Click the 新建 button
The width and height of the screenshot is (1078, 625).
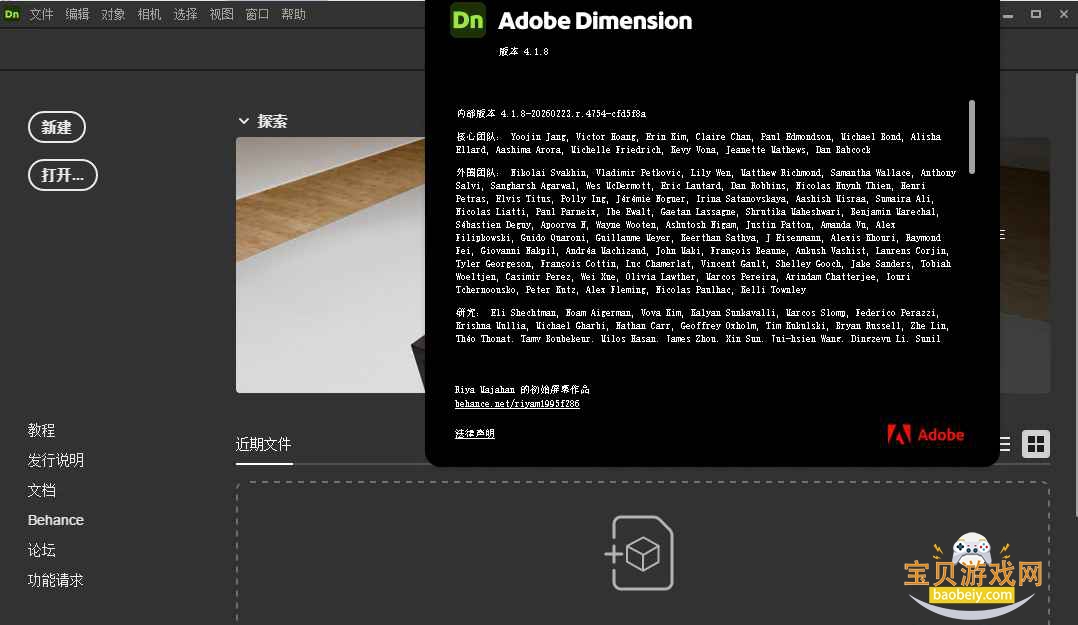point(56,127)
